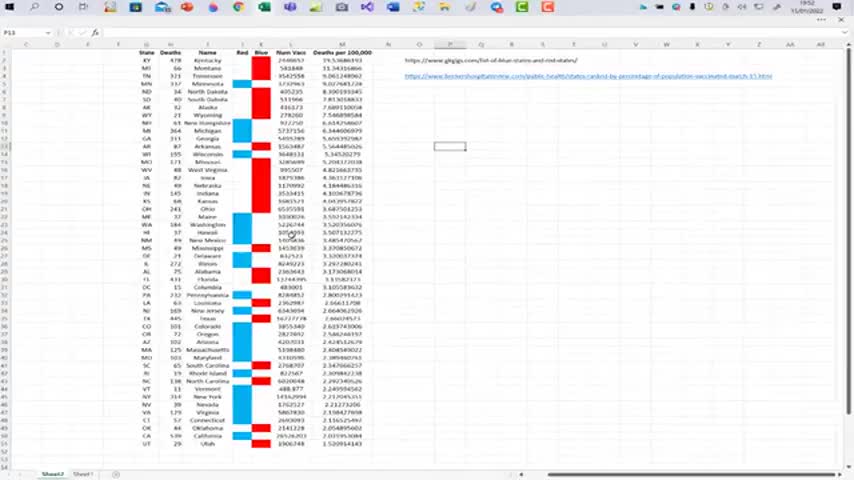Click the blue filled cell for Minnesota
Screen dimensions: 854x480
pos(242,84)
